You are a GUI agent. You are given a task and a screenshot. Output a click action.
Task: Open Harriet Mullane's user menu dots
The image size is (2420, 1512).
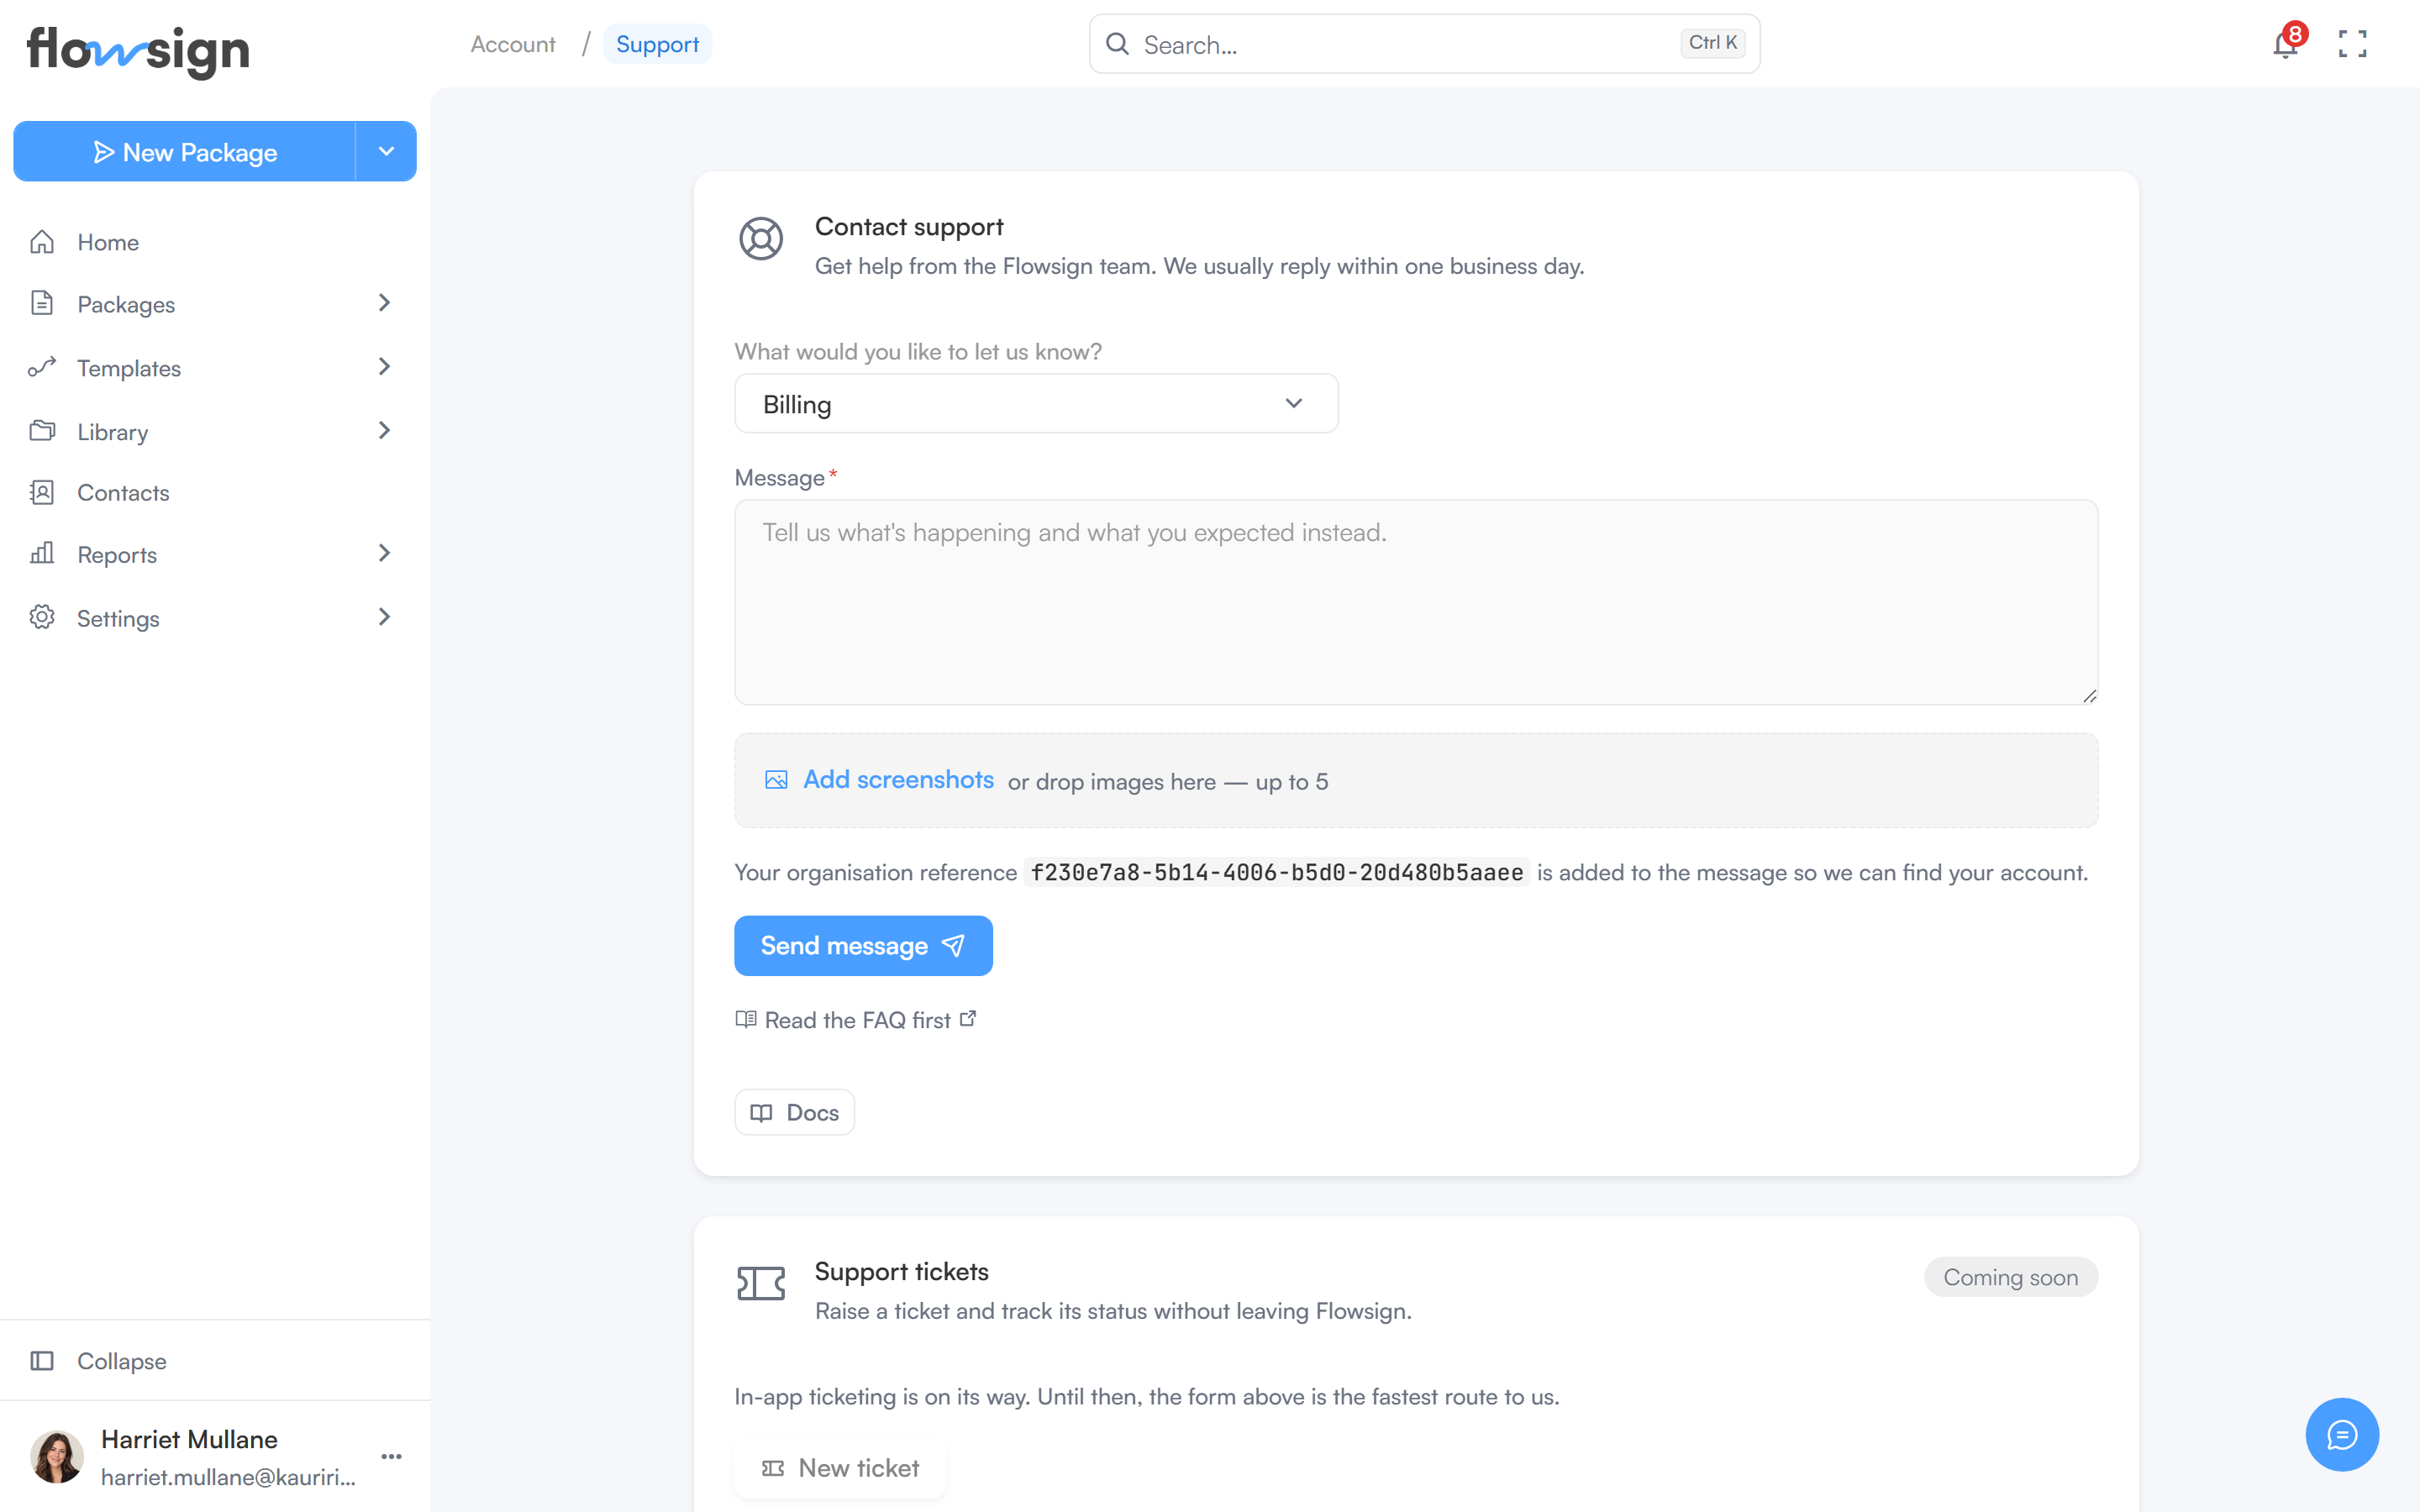[392, 1456]
